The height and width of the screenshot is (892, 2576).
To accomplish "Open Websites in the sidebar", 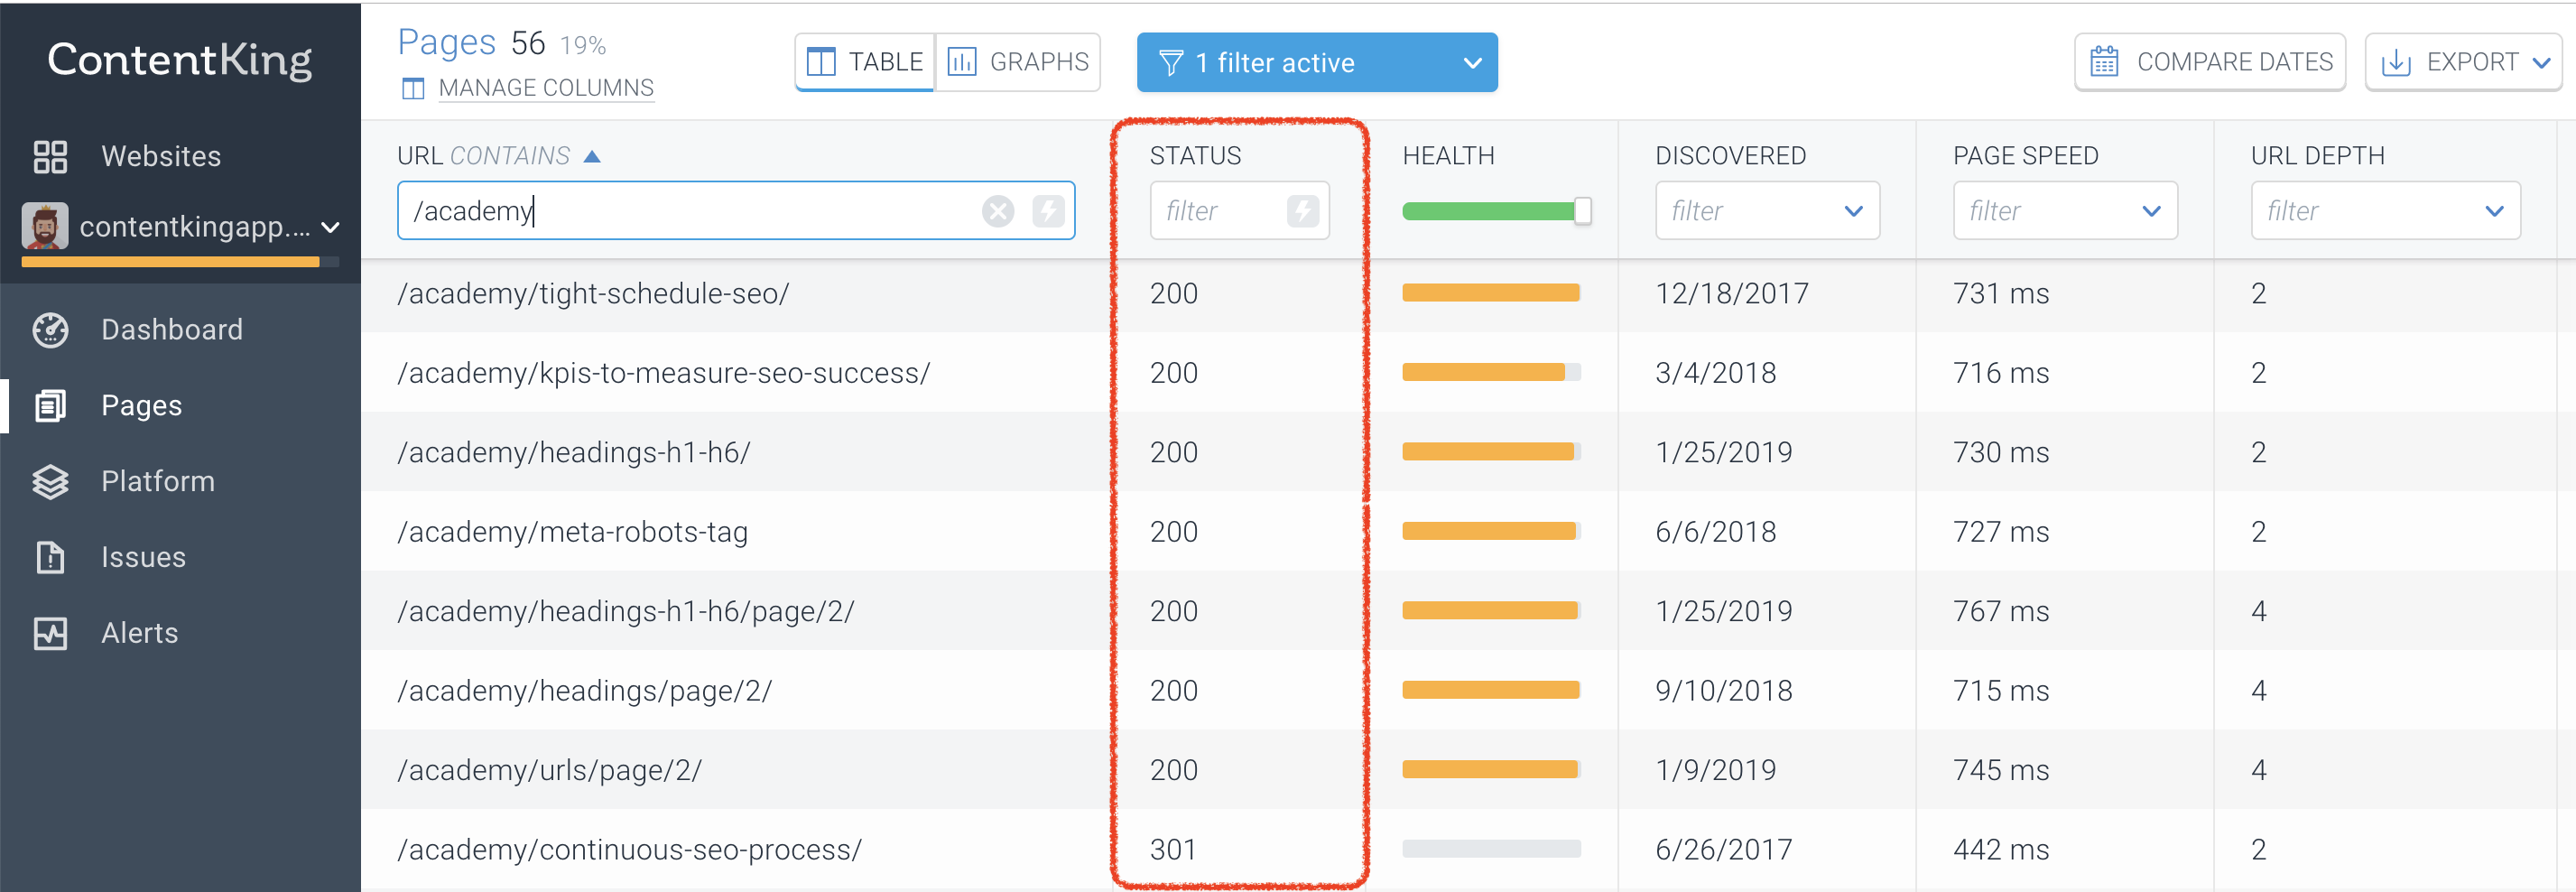I will tap(161, 157).
